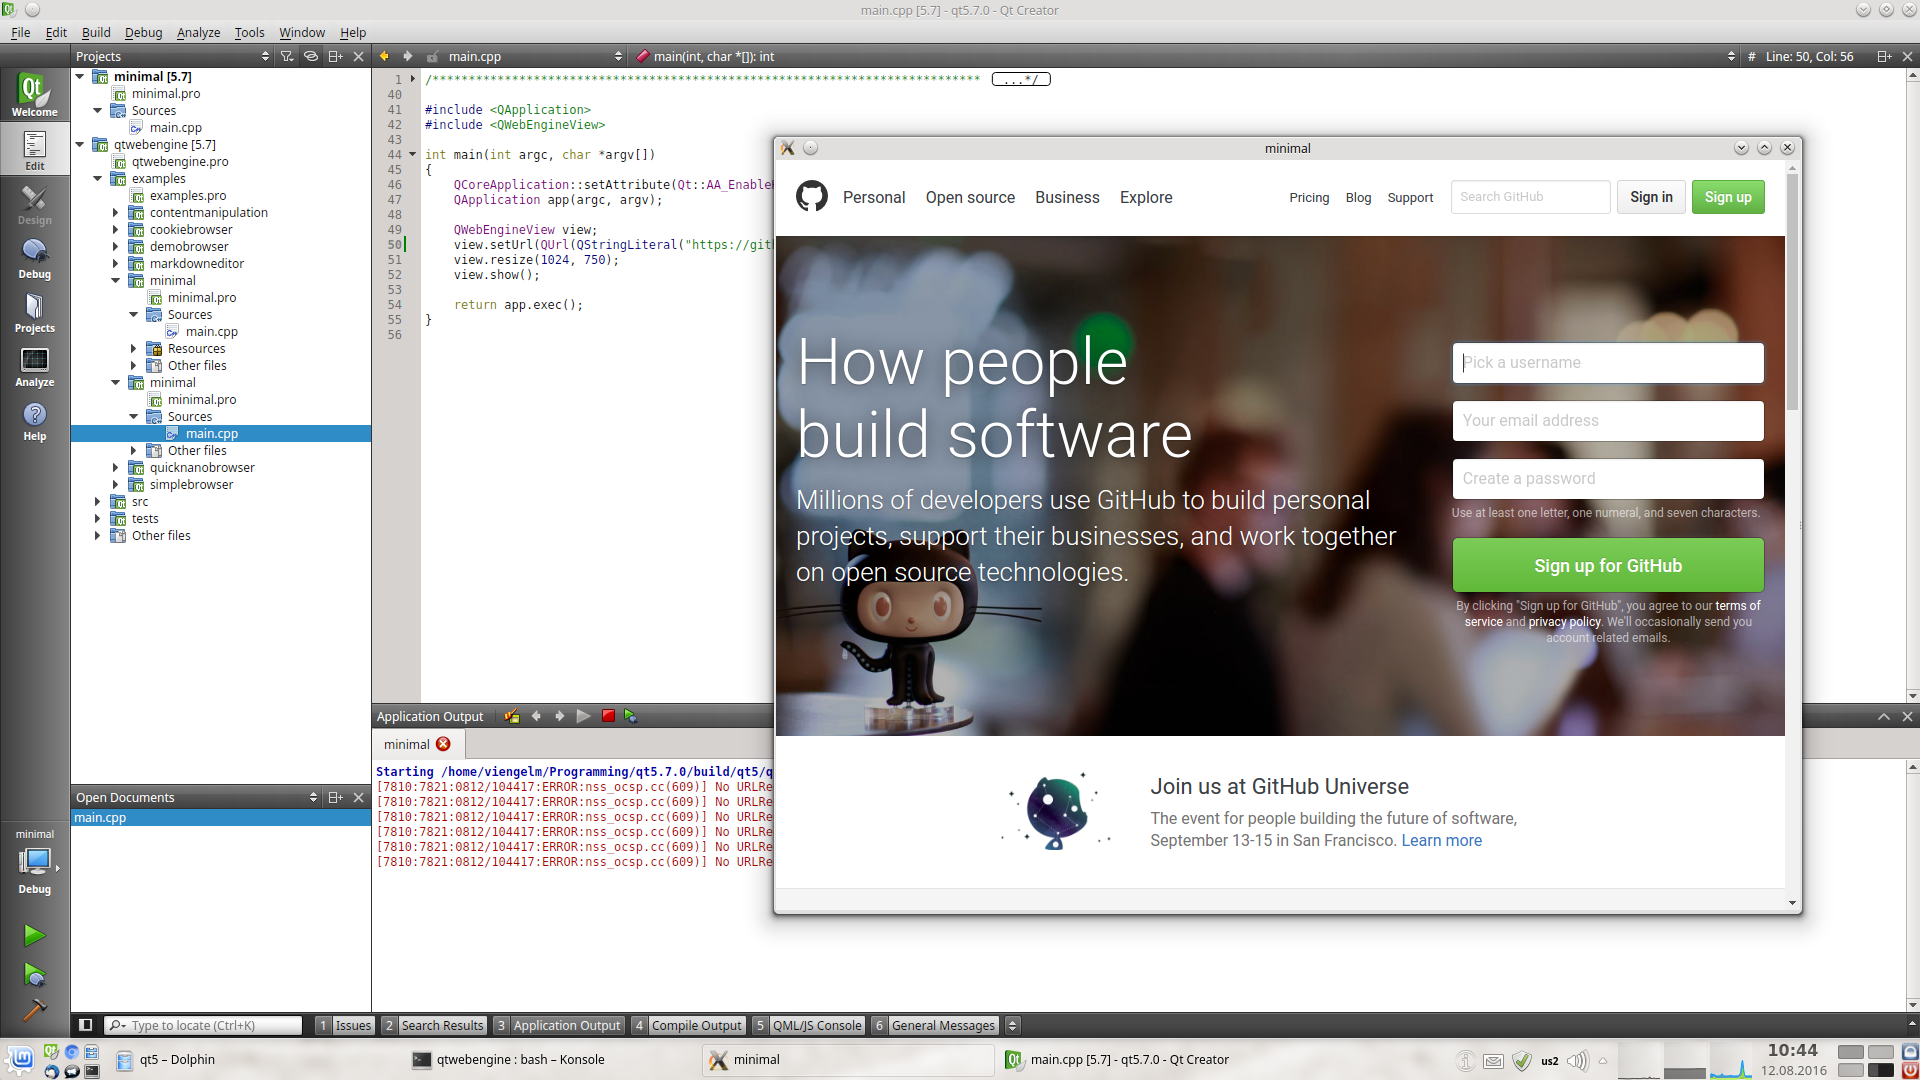Click the Build project hammer icon

point(34,1010)
